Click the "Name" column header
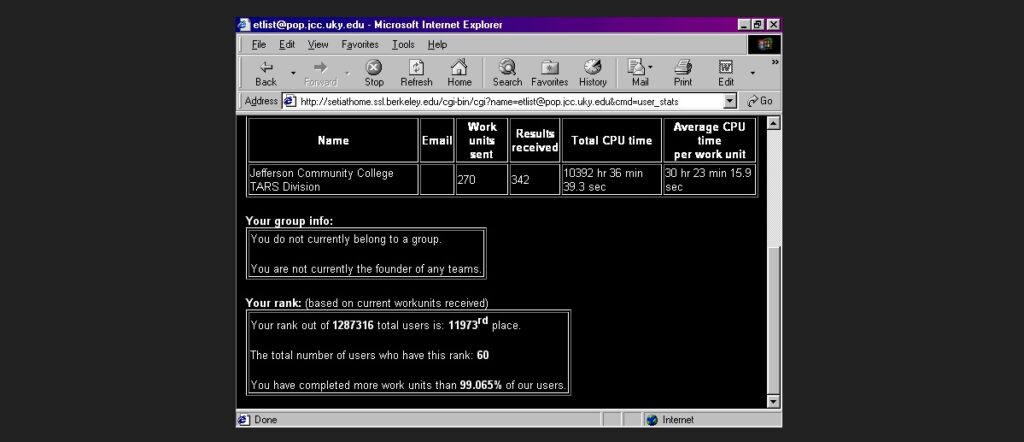The height and width of the screenshot is (442, 1024). click(x=333, y=140)
